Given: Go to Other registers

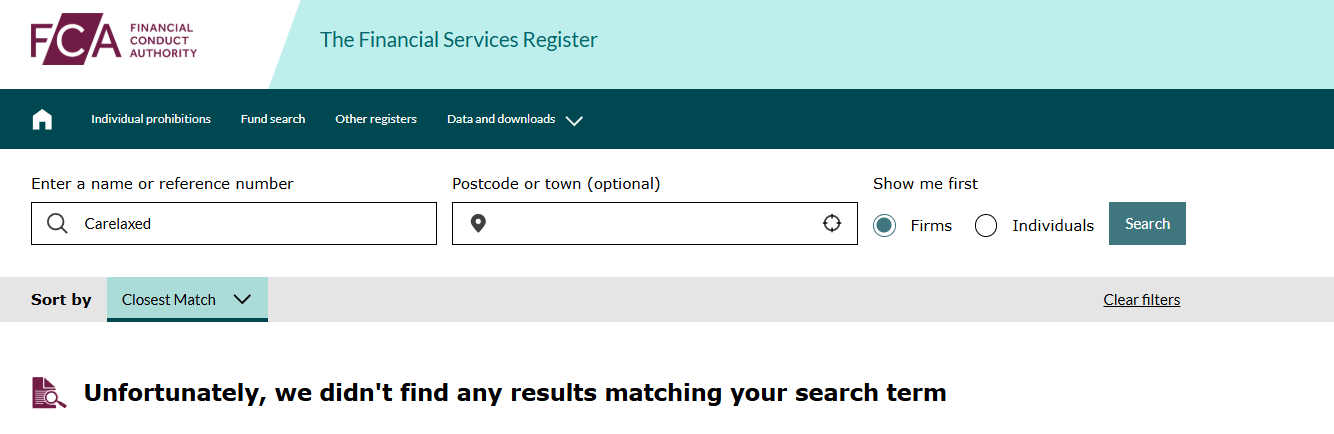Looking at the screenshot, I should pyautogui.click(x=376, y=119).
